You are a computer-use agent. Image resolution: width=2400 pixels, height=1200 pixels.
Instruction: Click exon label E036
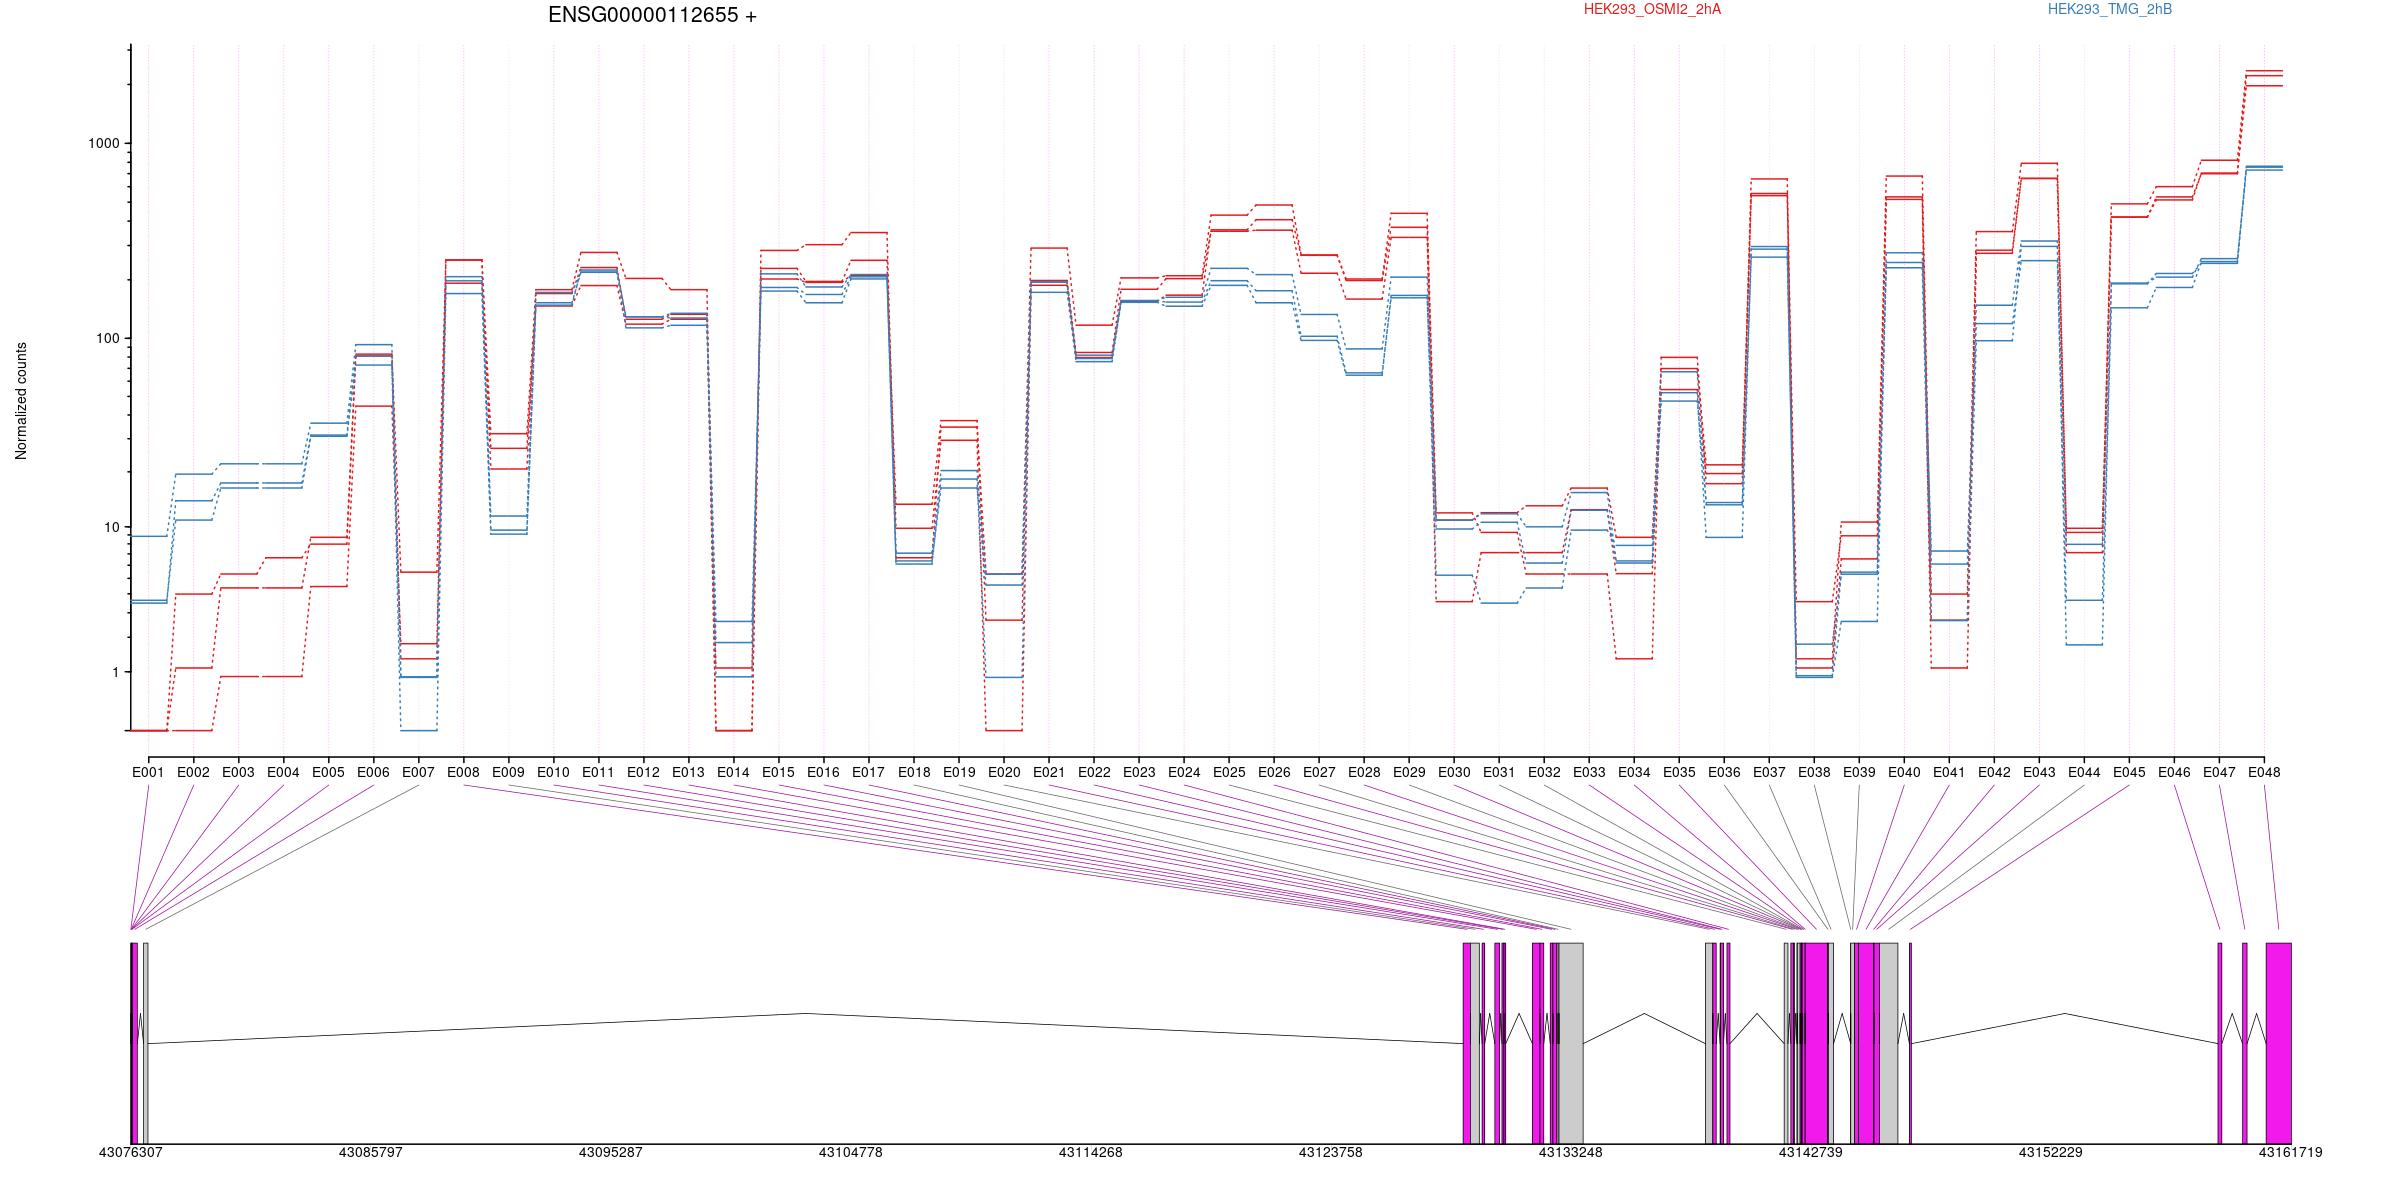pyautogui.click(x=1724, y=772)
